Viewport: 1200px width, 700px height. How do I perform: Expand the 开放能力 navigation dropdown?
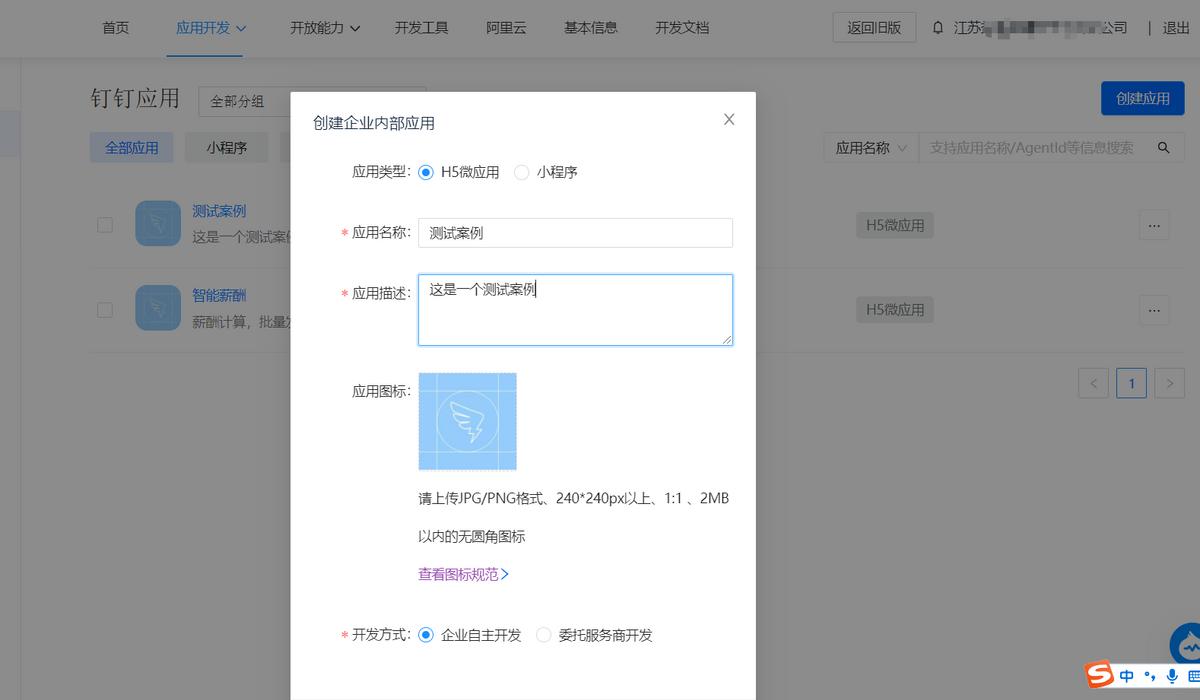(x=325, y=28)
